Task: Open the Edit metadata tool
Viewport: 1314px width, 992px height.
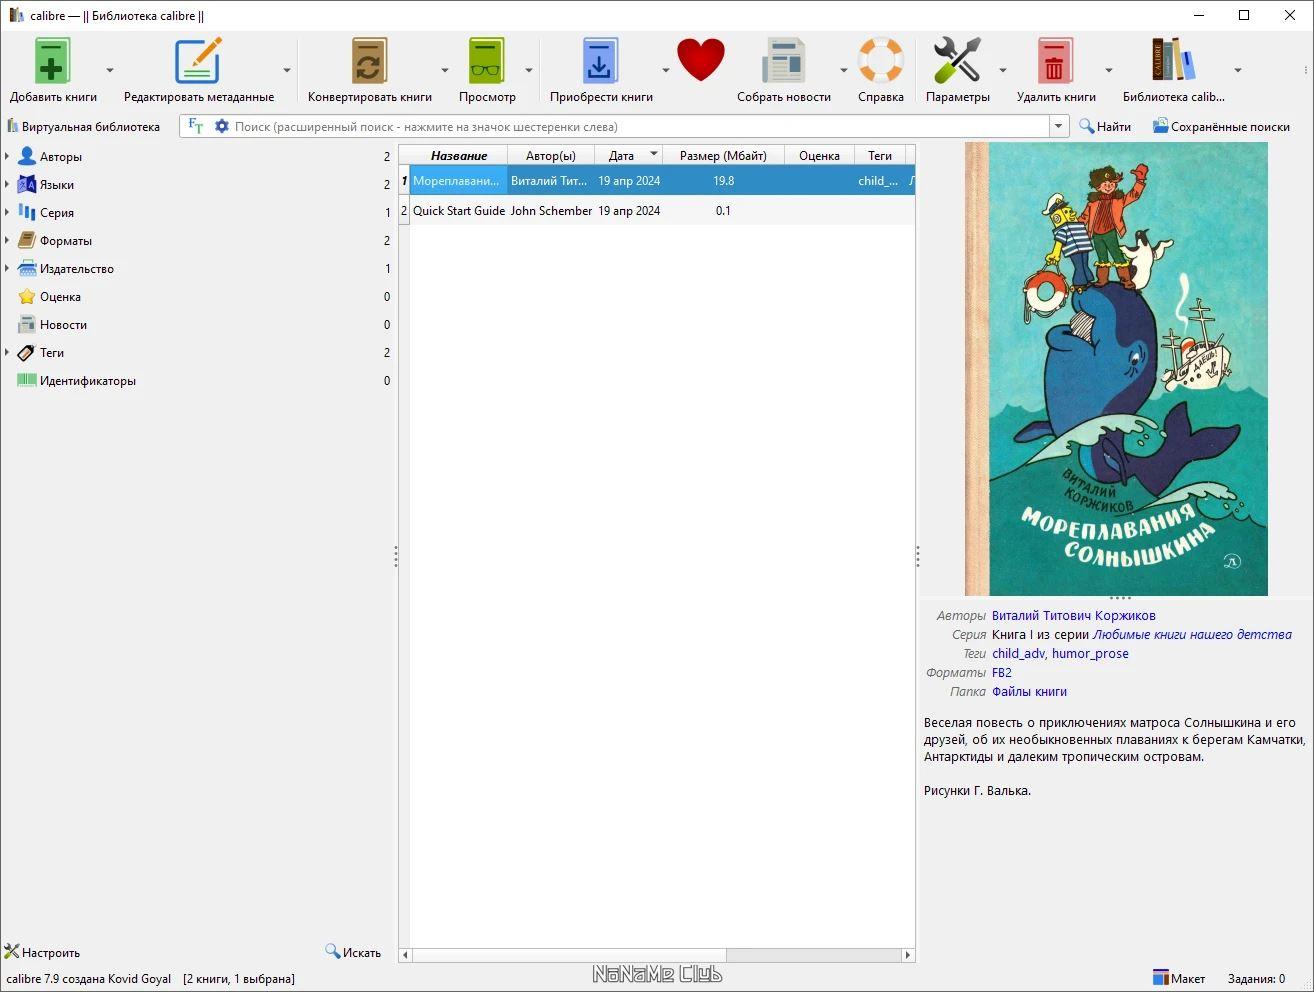Action: click(x=198, y=62)
